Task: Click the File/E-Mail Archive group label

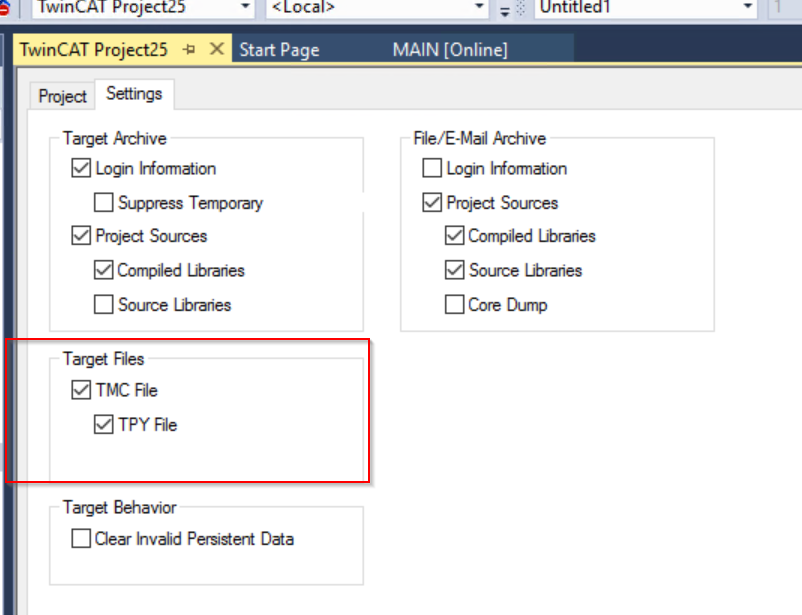Action: click(x=479, y=138)
